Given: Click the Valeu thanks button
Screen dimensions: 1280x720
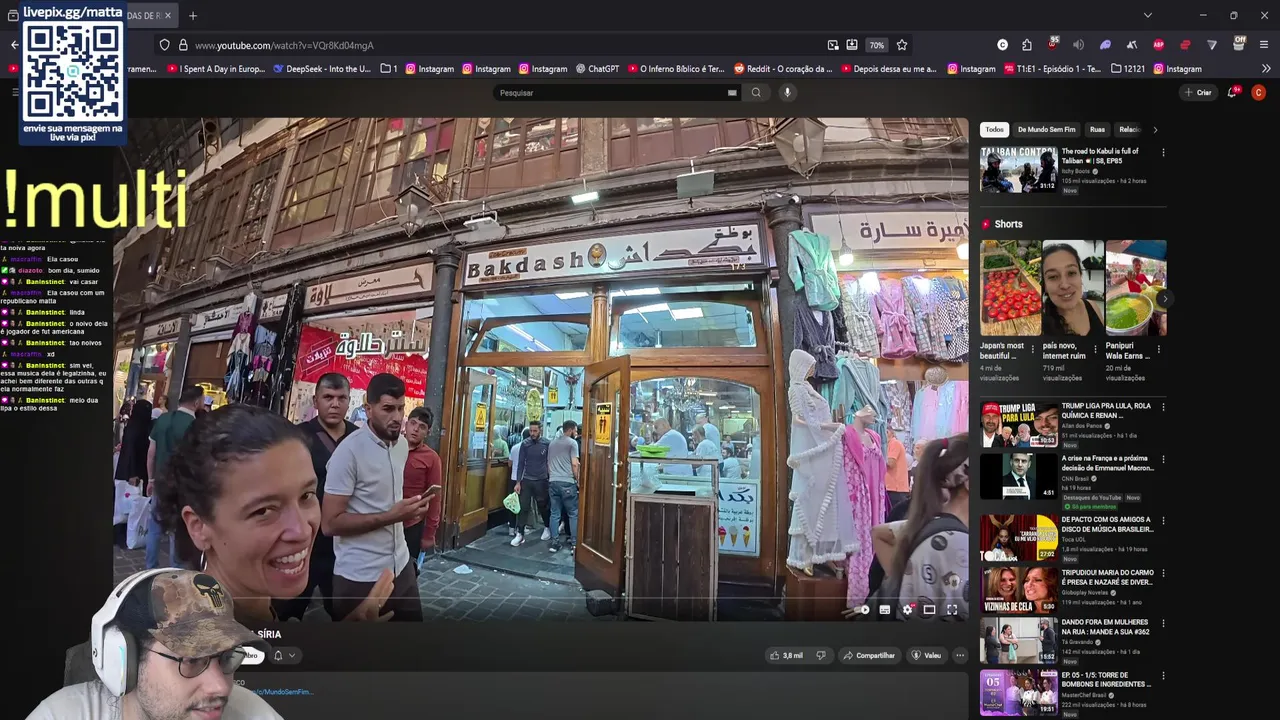Looking at the screenshot, I should click(x=926, y=656).
